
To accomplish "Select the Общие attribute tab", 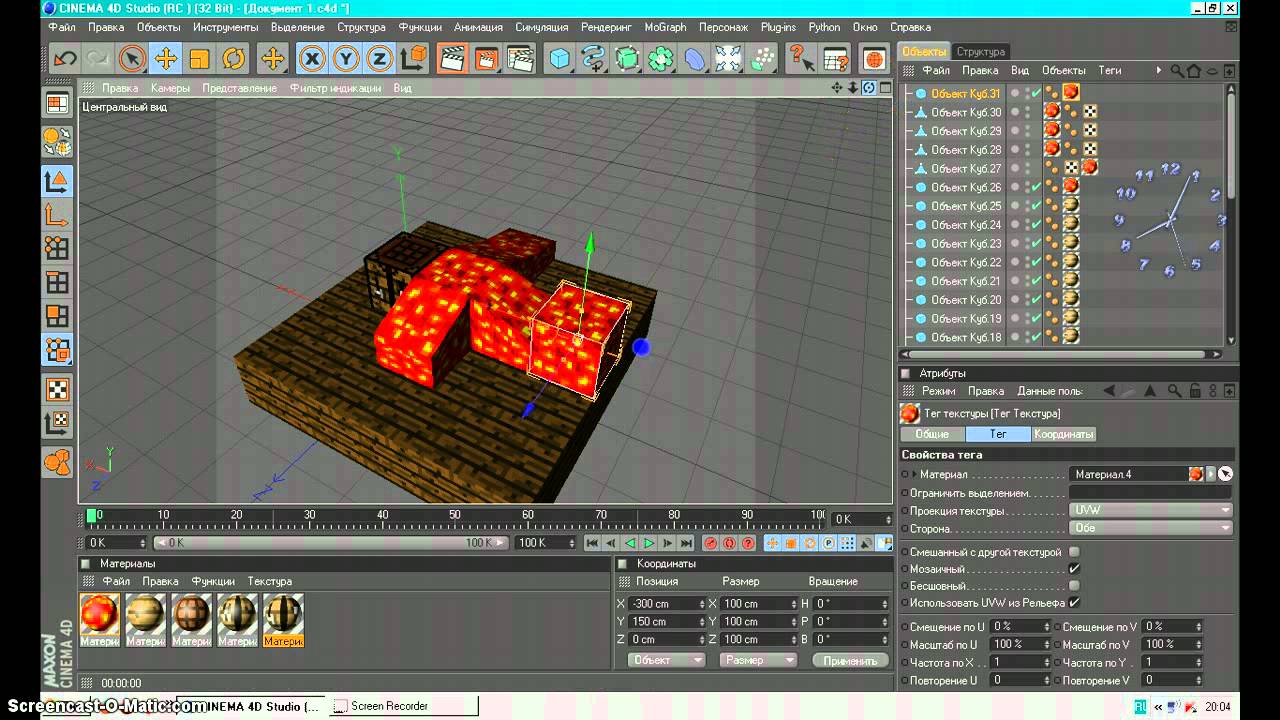I will [x=932, y=434].
